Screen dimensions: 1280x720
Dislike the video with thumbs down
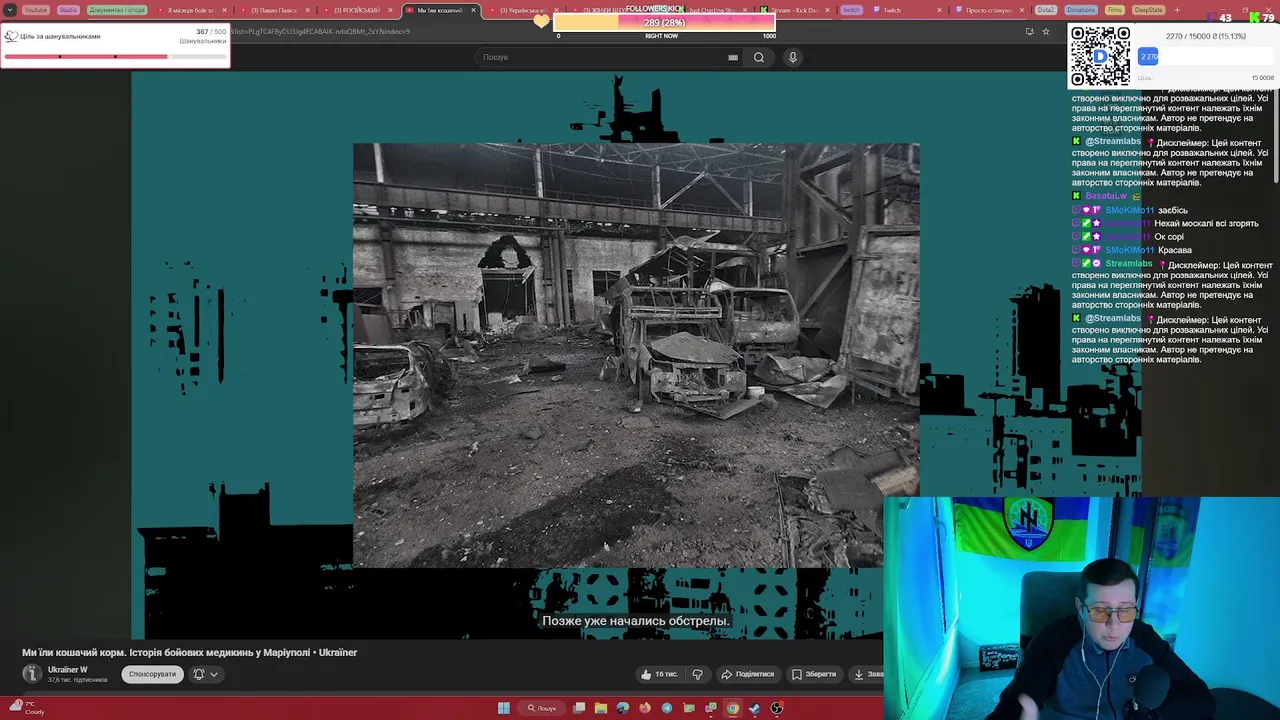click(697, 674)
